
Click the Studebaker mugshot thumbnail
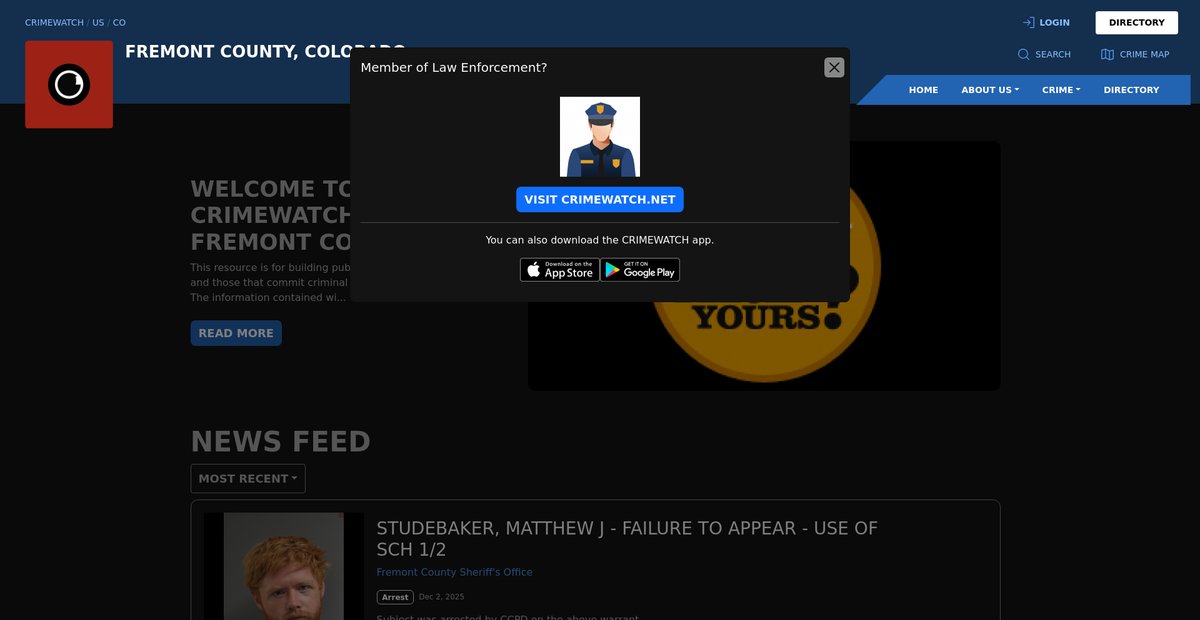click(284, 566)
